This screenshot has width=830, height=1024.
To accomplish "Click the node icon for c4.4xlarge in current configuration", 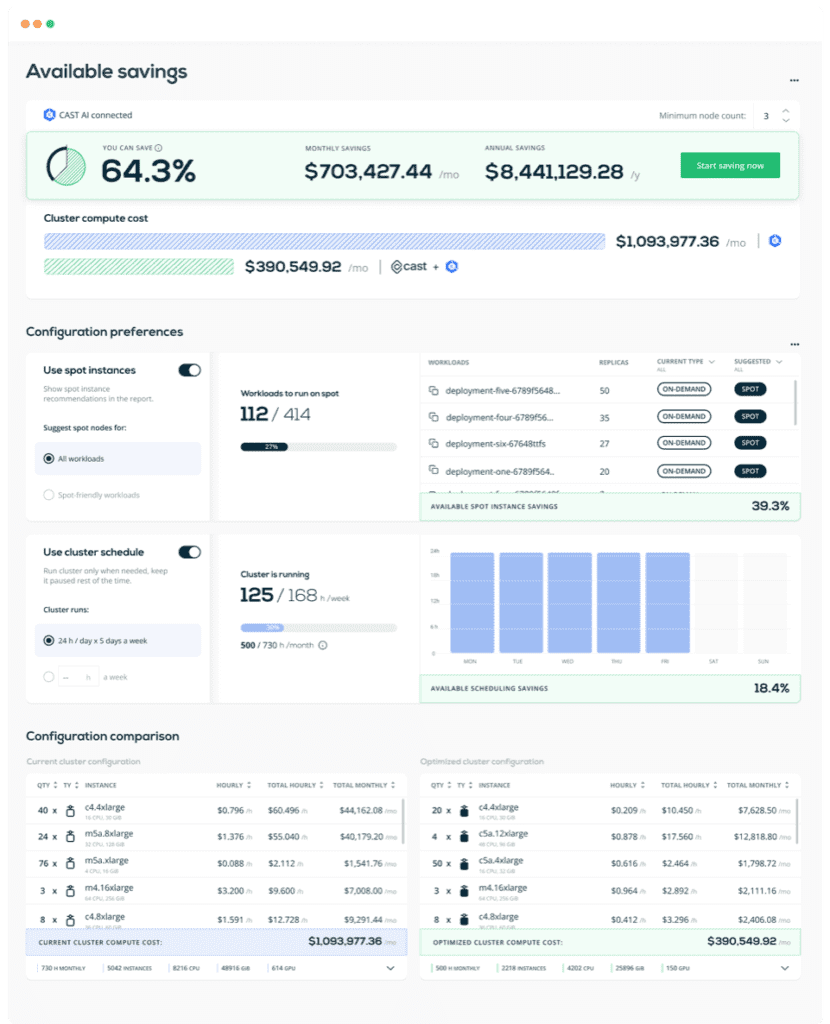I will point(71,811).
